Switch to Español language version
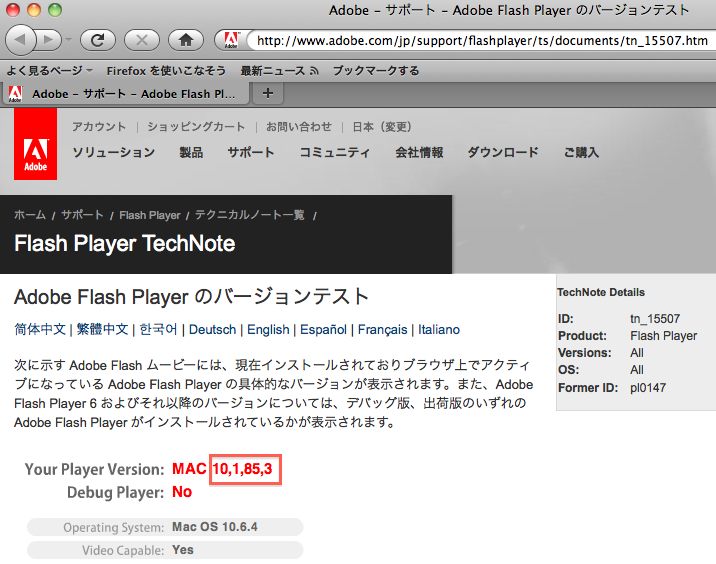 [323, 329]
